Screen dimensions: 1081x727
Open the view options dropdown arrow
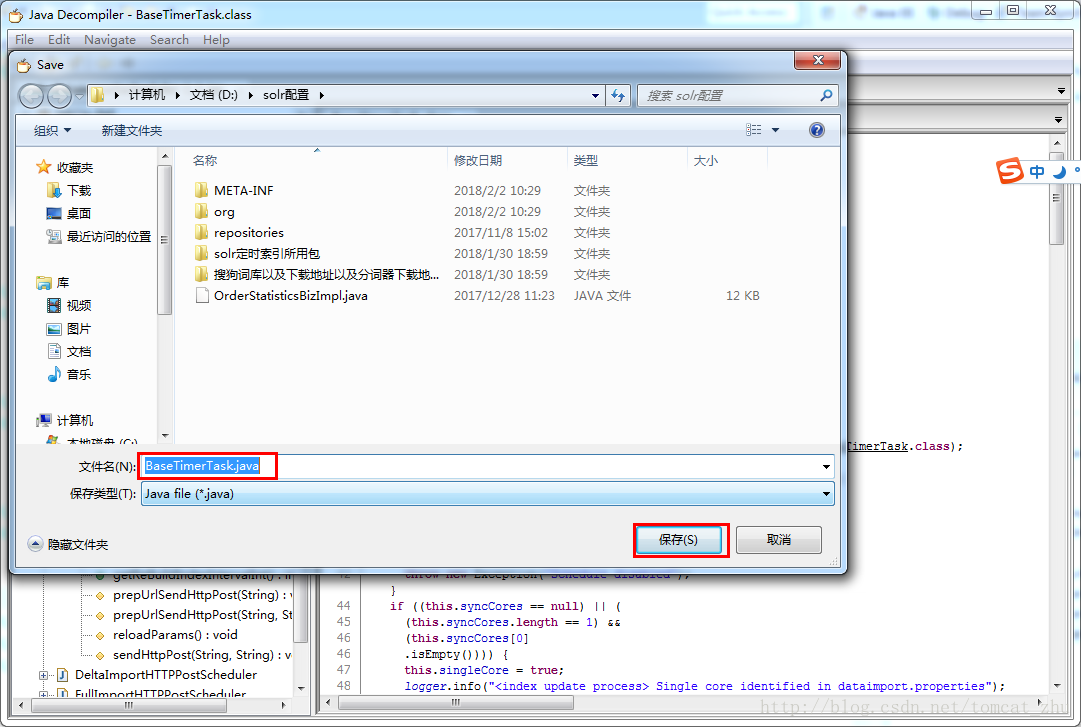[x=775, y=131]
